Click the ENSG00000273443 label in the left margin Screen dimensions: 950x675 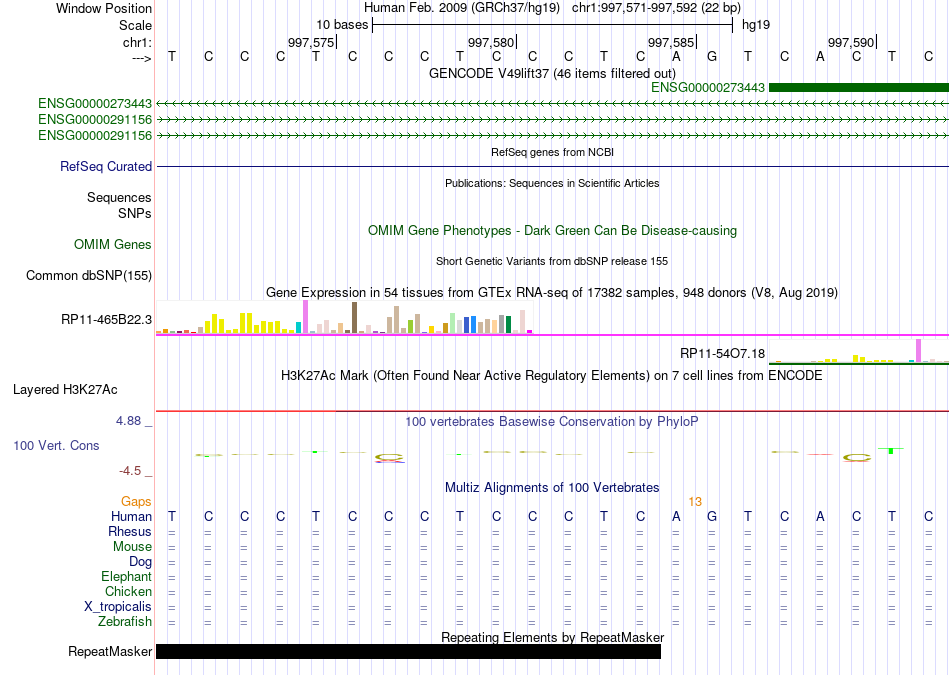pyautogui.click(x=95, y=104)
